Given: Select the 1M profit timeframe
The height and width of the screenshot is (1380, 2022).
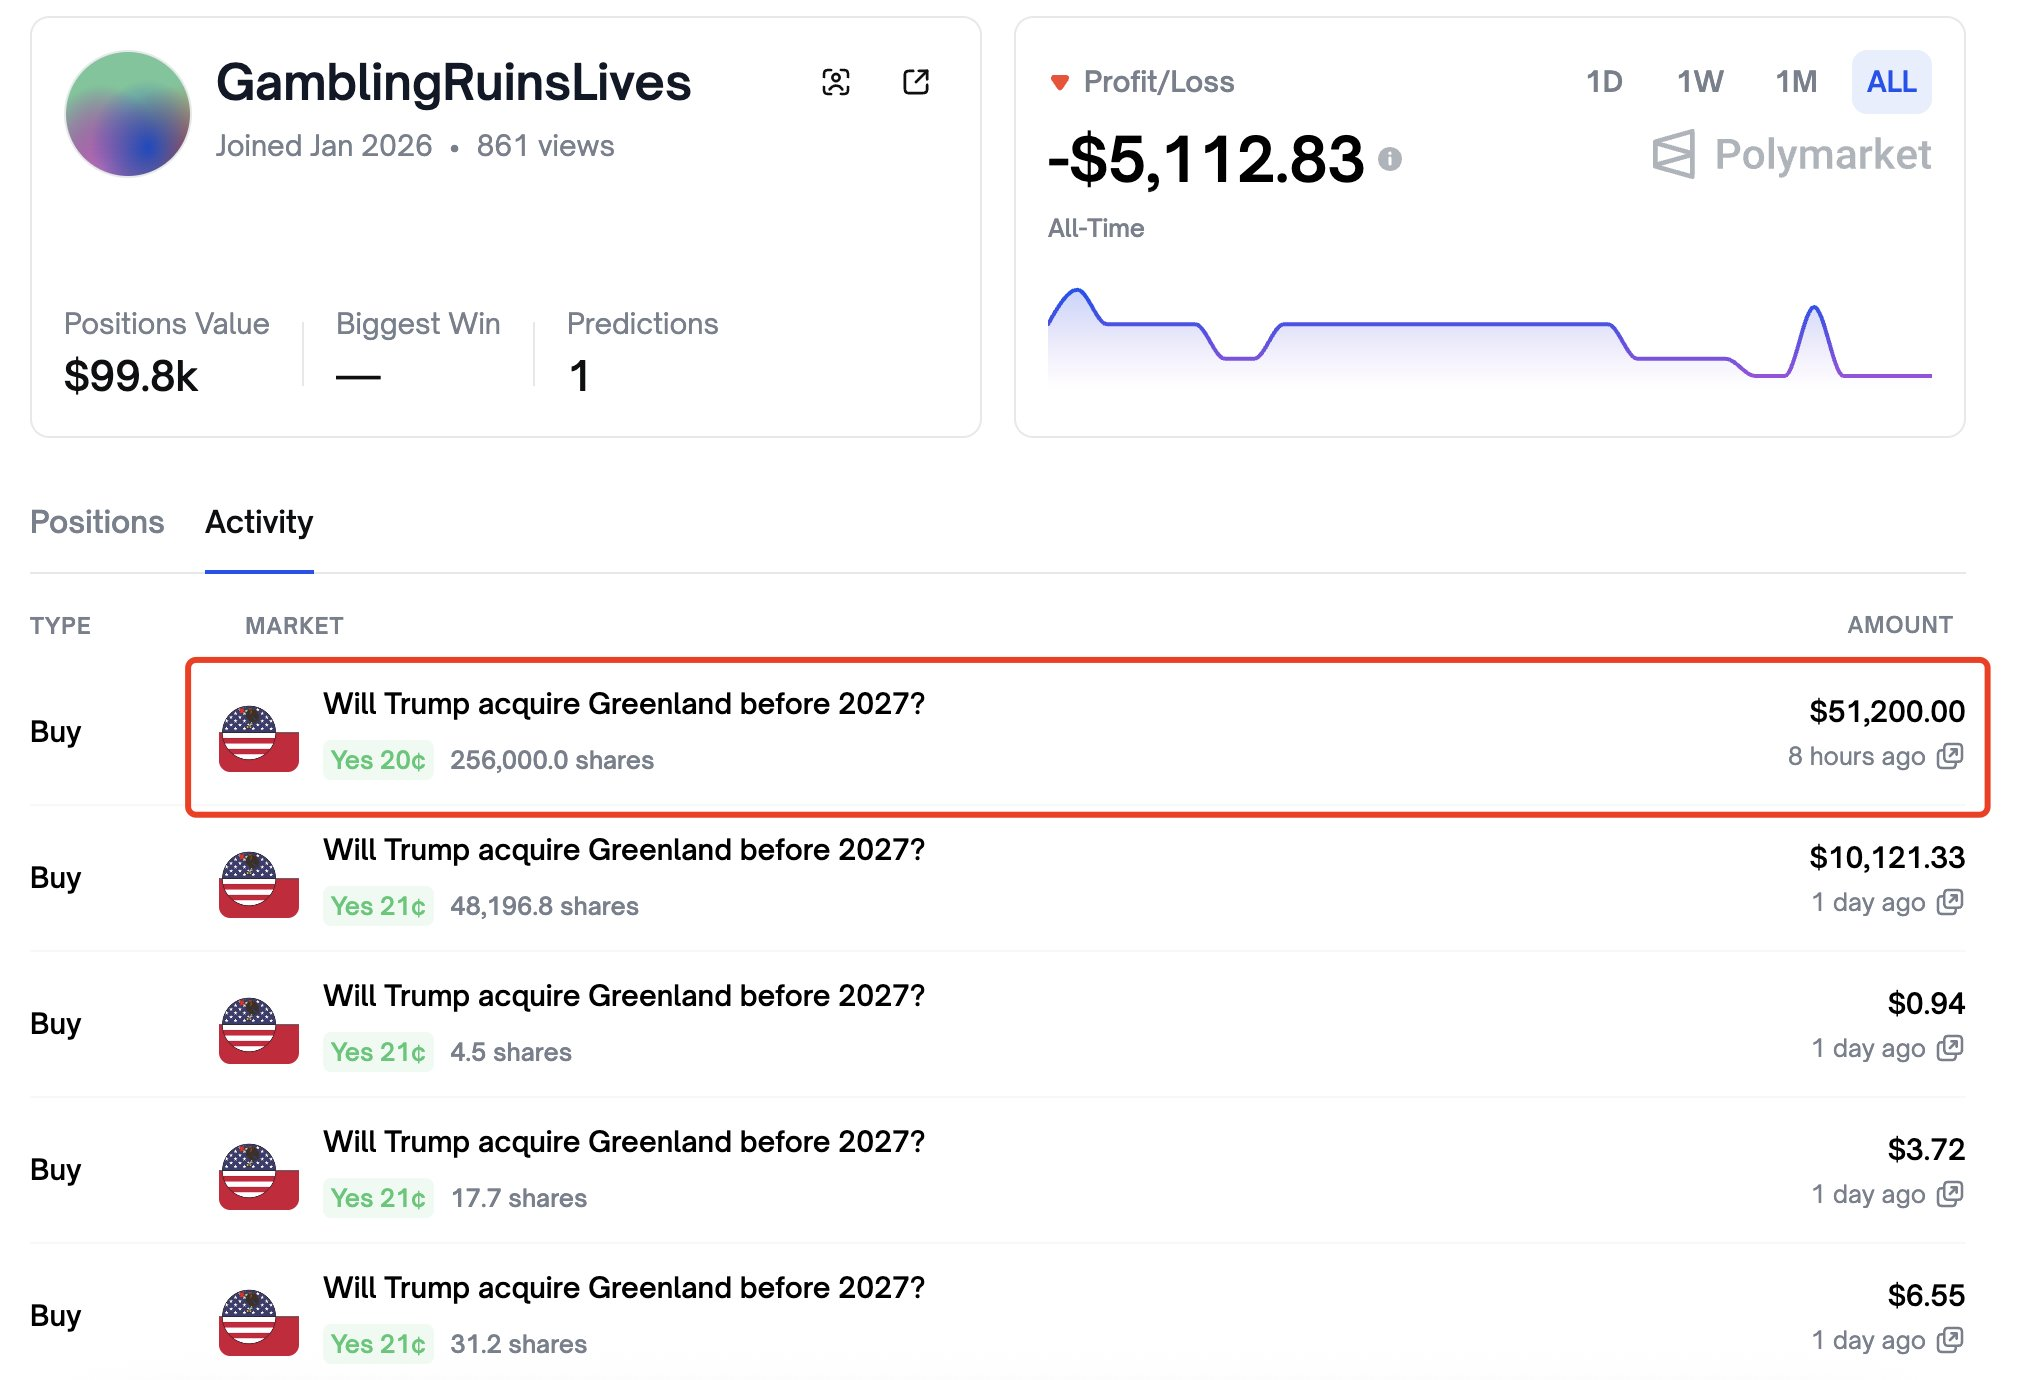Looking at the screenshot, I should pyautogui.click(x=1795, y=82).
